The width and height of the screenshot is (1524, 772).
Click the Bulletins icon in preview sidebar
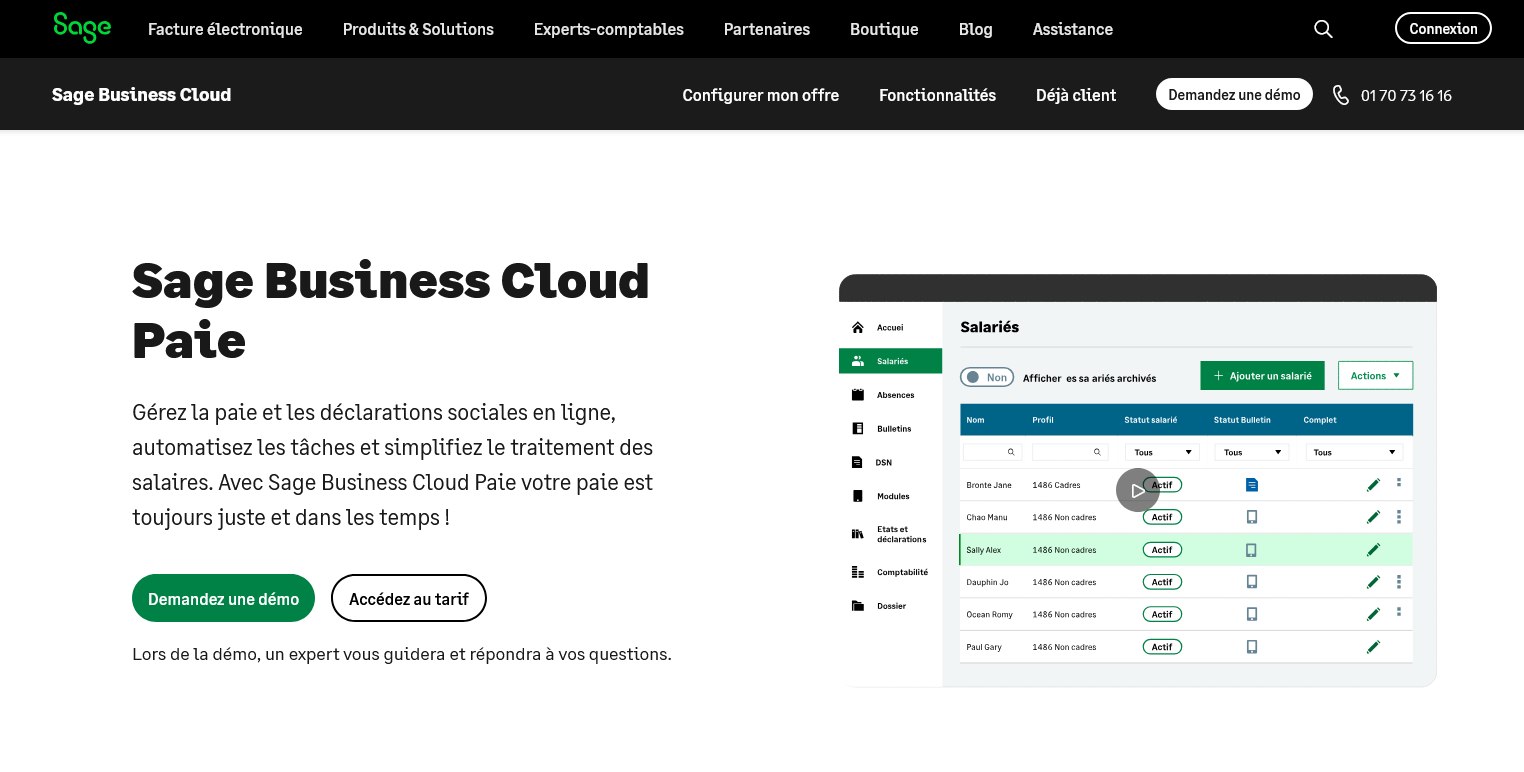click(x=857, y=429)
